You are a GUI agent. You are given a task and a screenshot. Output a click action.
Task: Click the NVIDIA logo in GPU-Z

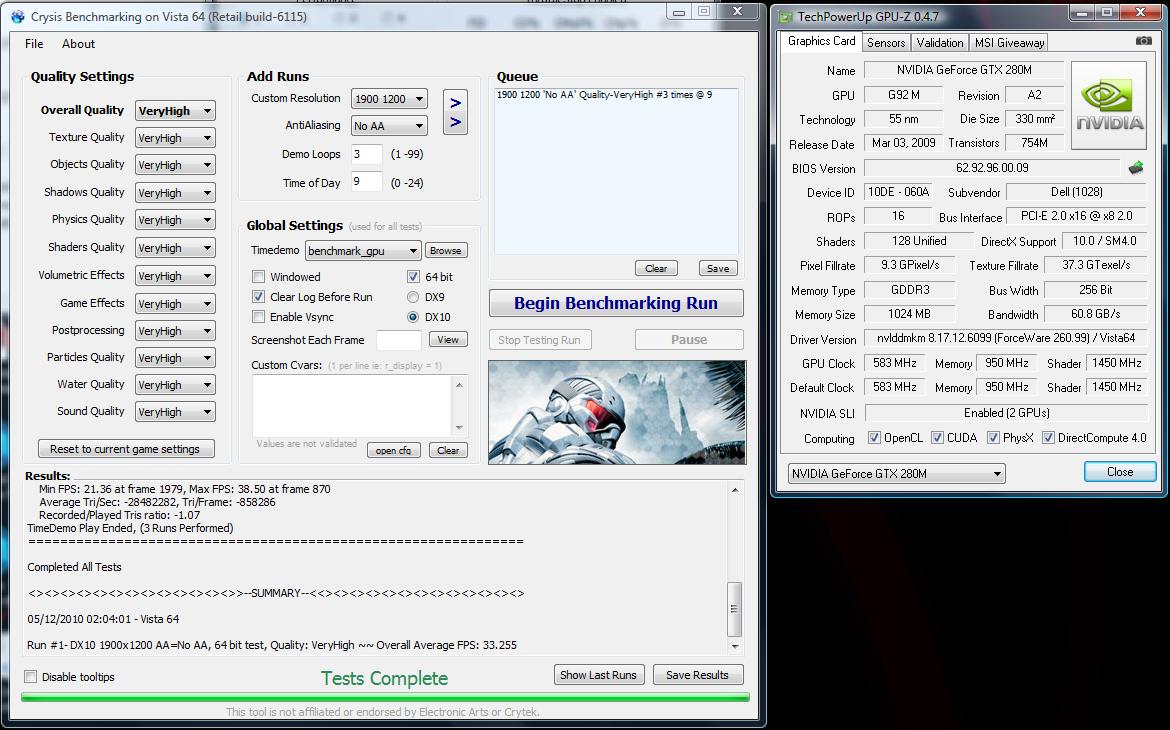[1109, 105]
